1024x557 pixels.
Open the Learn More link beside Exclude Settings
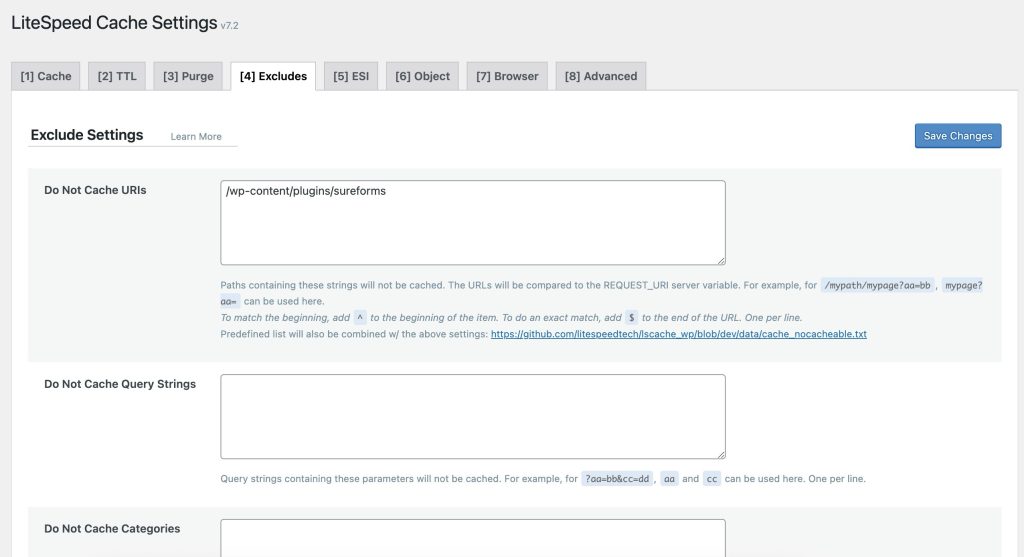[196, 137]
